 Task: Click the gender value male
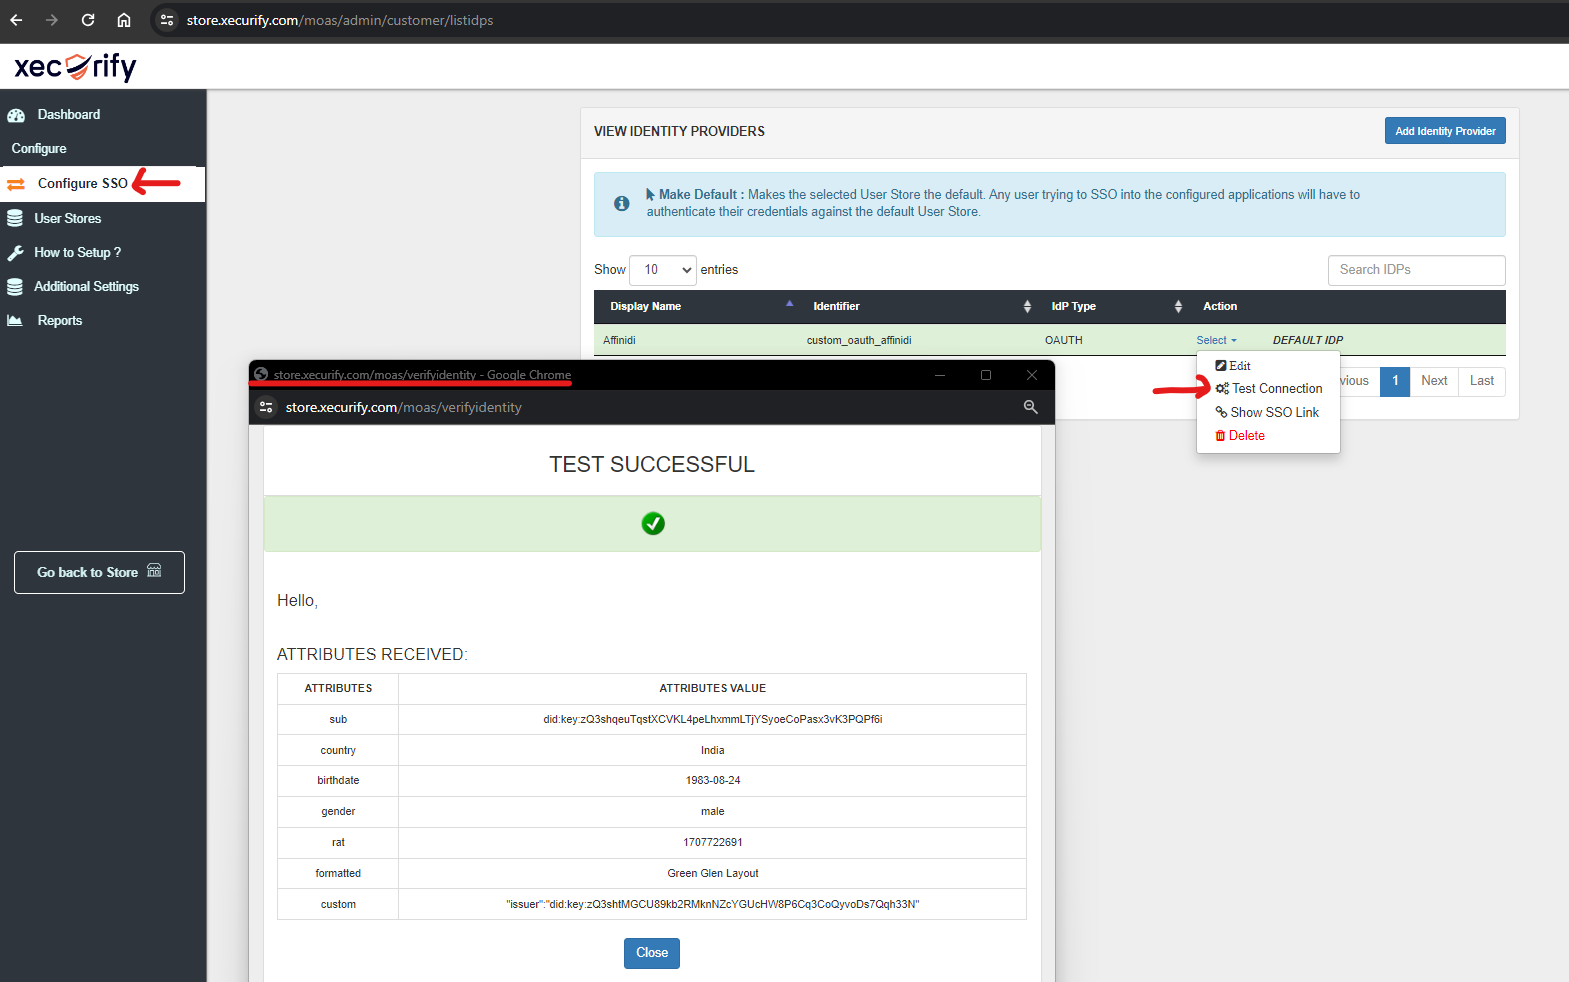713,812
